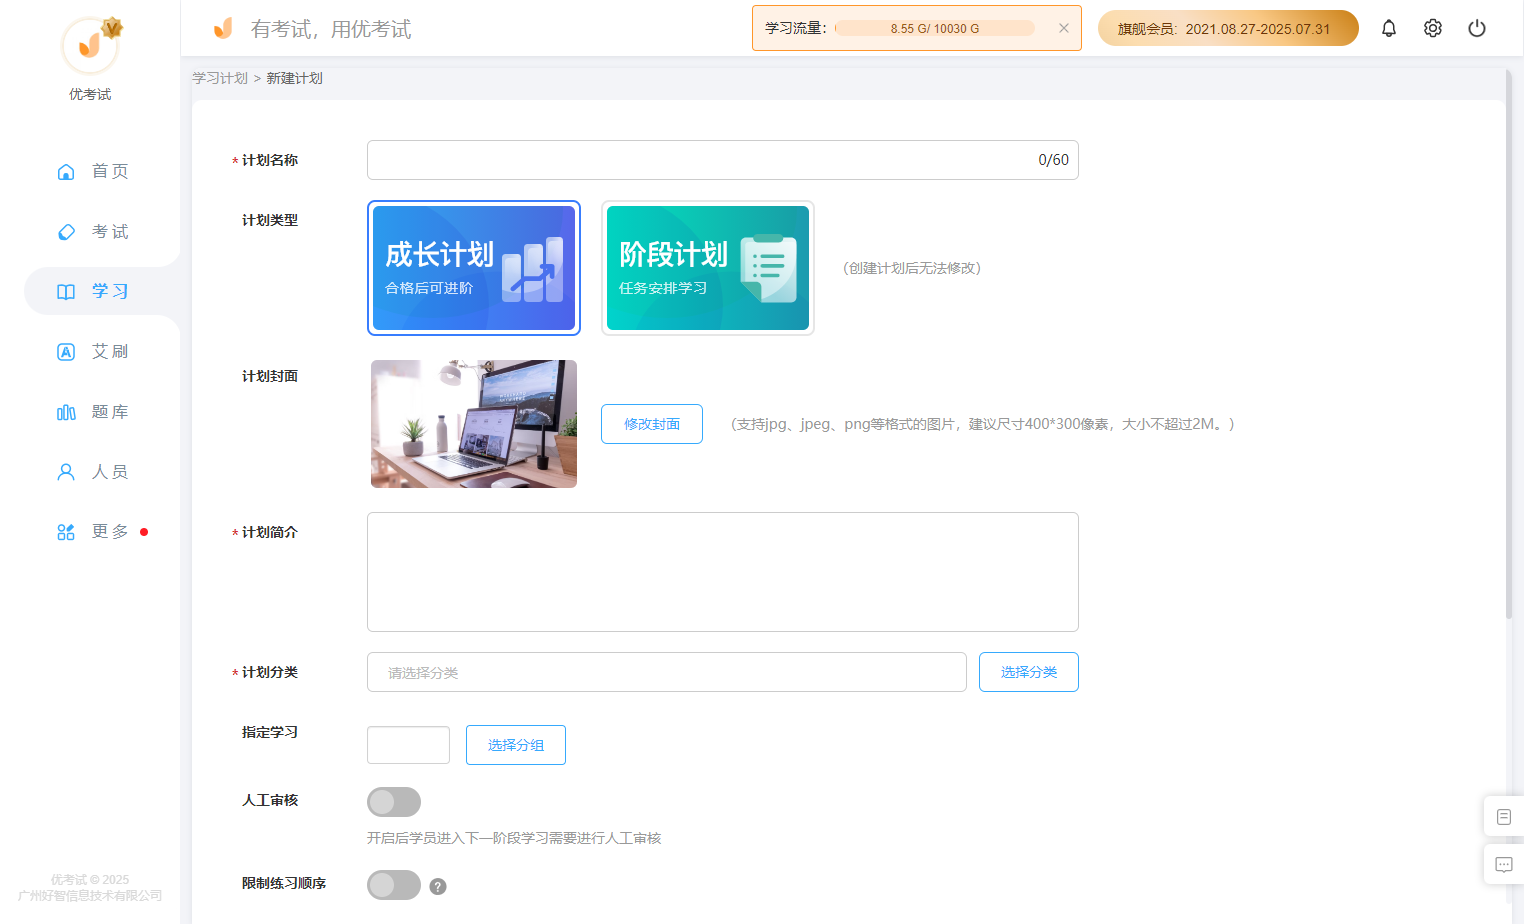Click the help question mark beside 限制练习顺序

click(438, 886)
